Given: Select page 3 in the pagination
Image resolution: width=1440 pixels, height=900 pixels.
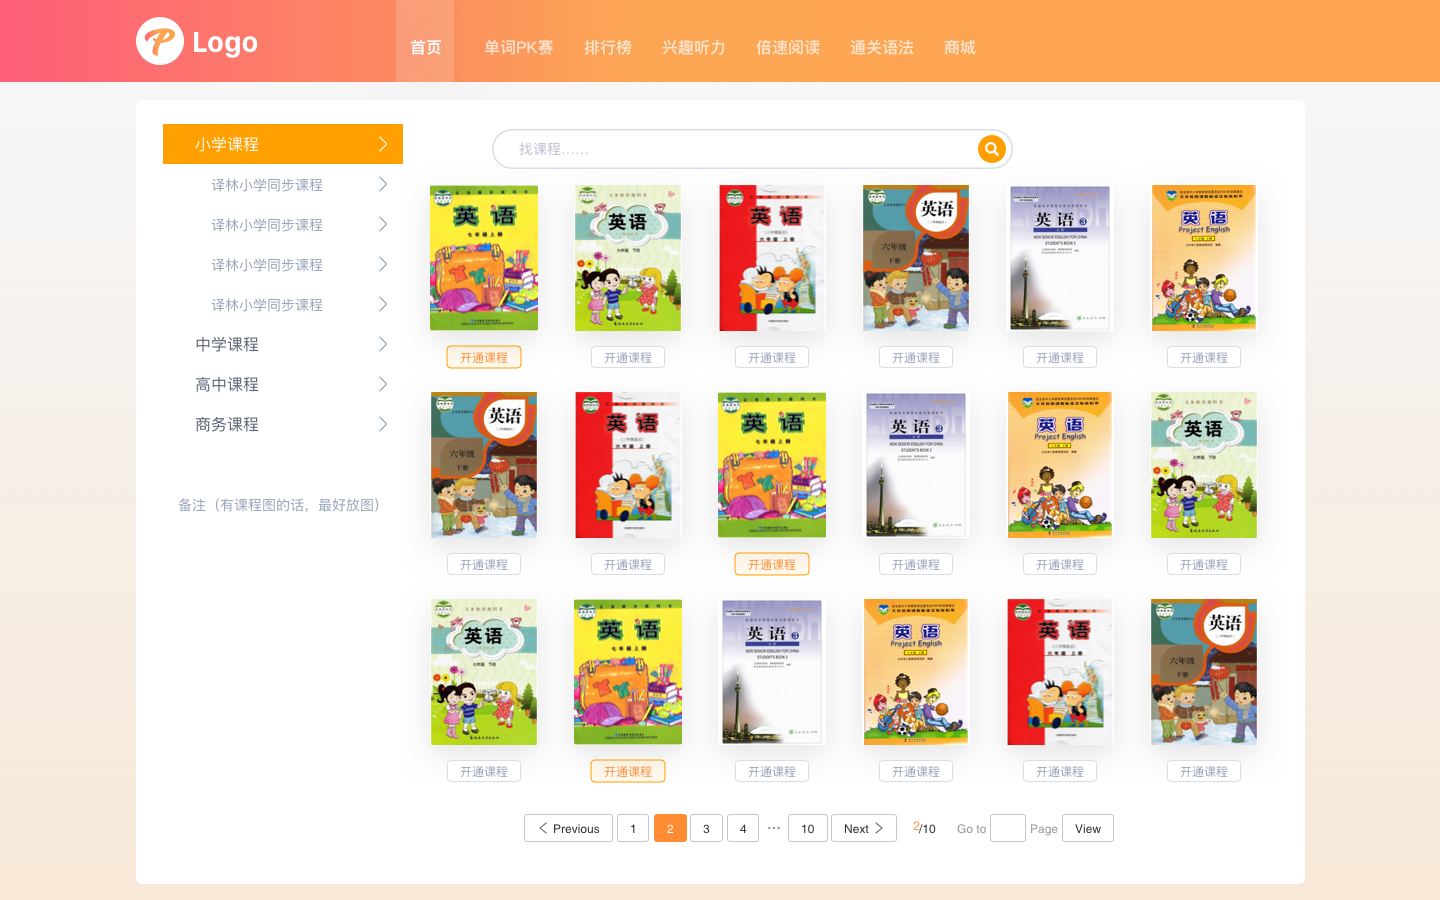Looking at the screenshot, I should (x=706, y=828).
